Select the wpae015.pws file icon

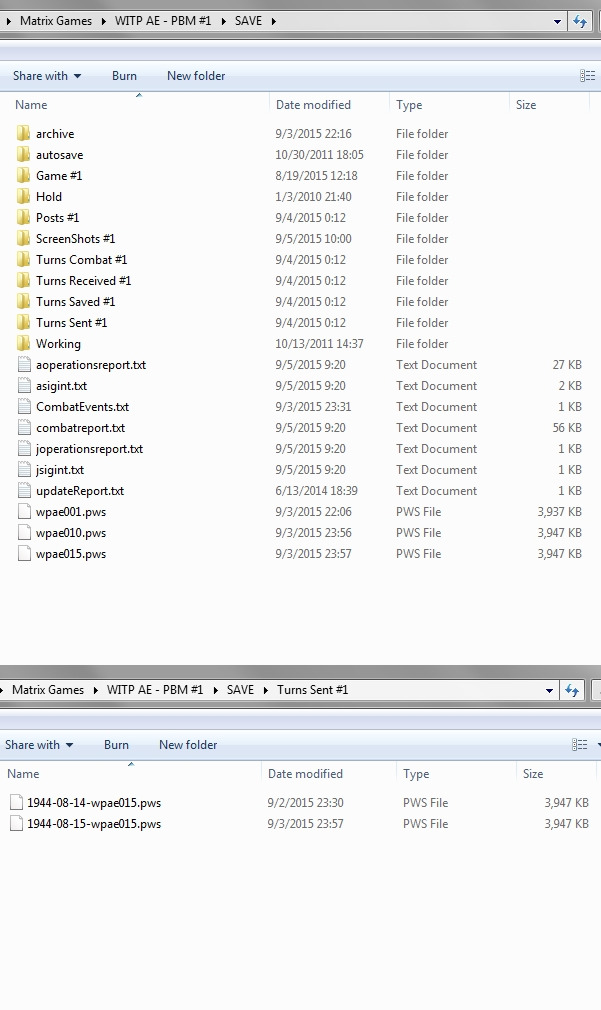coord(24,554)
